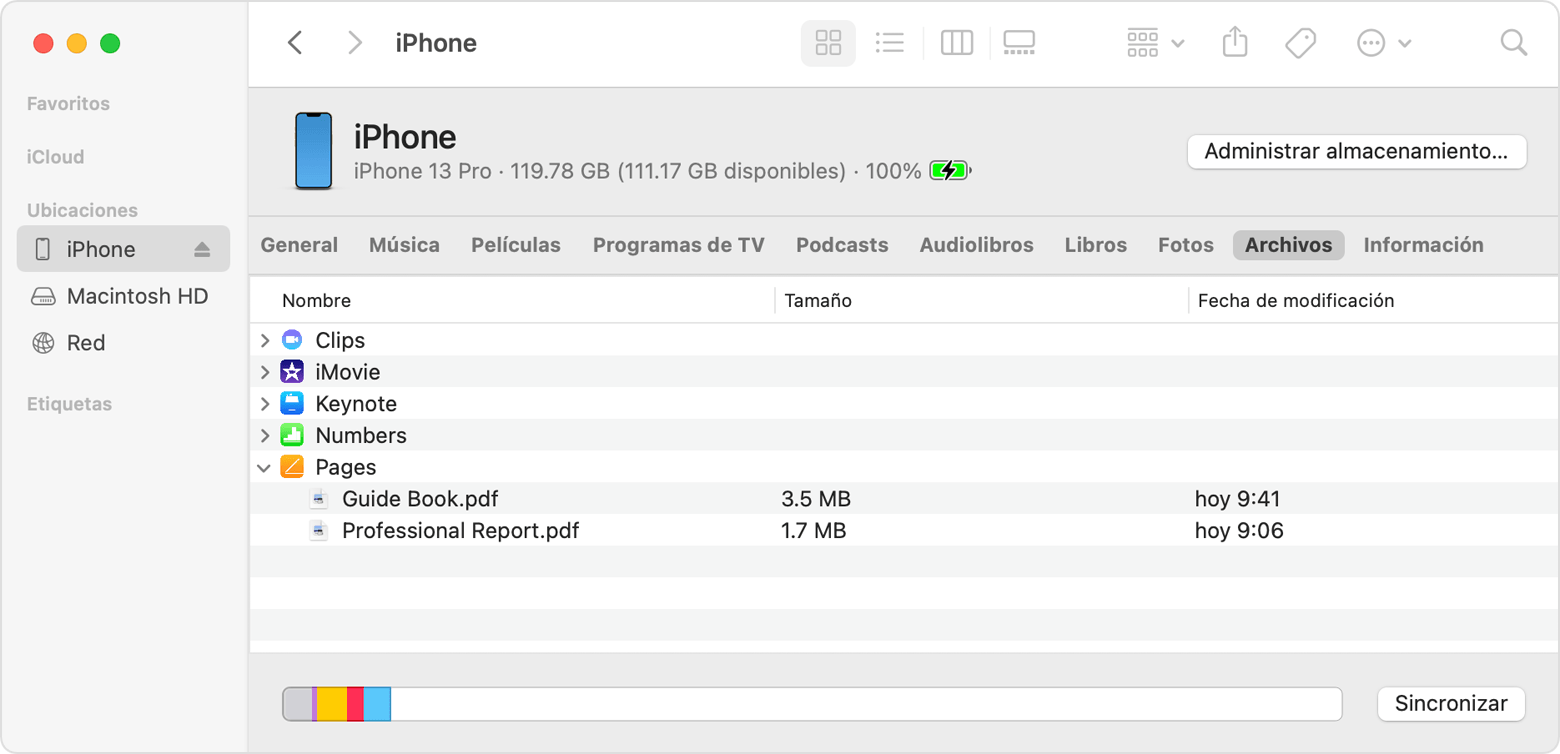Open the Fotos tab

click(x=1186, y=245)
